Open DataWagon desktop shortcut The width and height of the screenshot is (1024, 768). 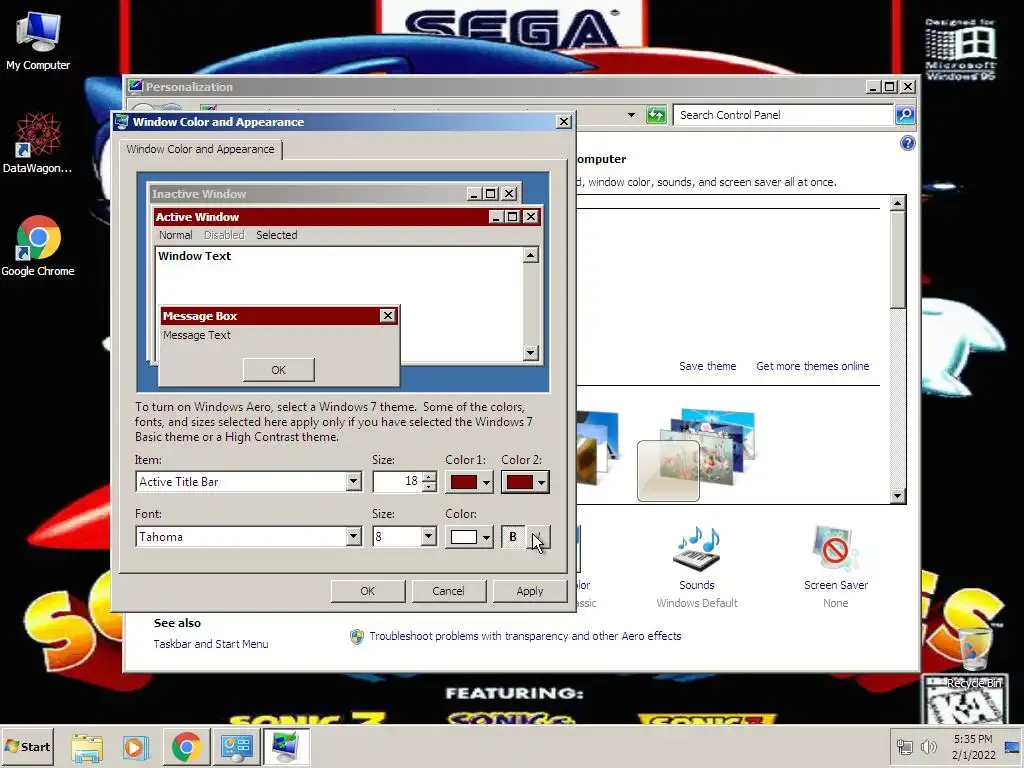pos(37,143)
